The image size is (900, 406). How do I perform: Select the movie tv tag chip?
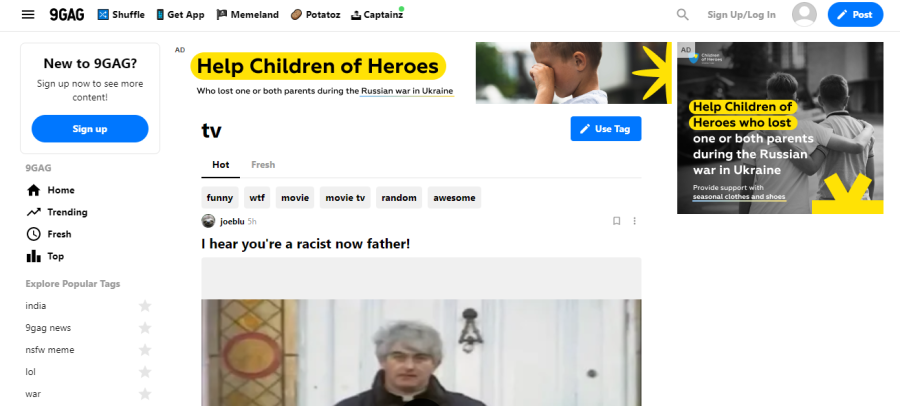345,198
